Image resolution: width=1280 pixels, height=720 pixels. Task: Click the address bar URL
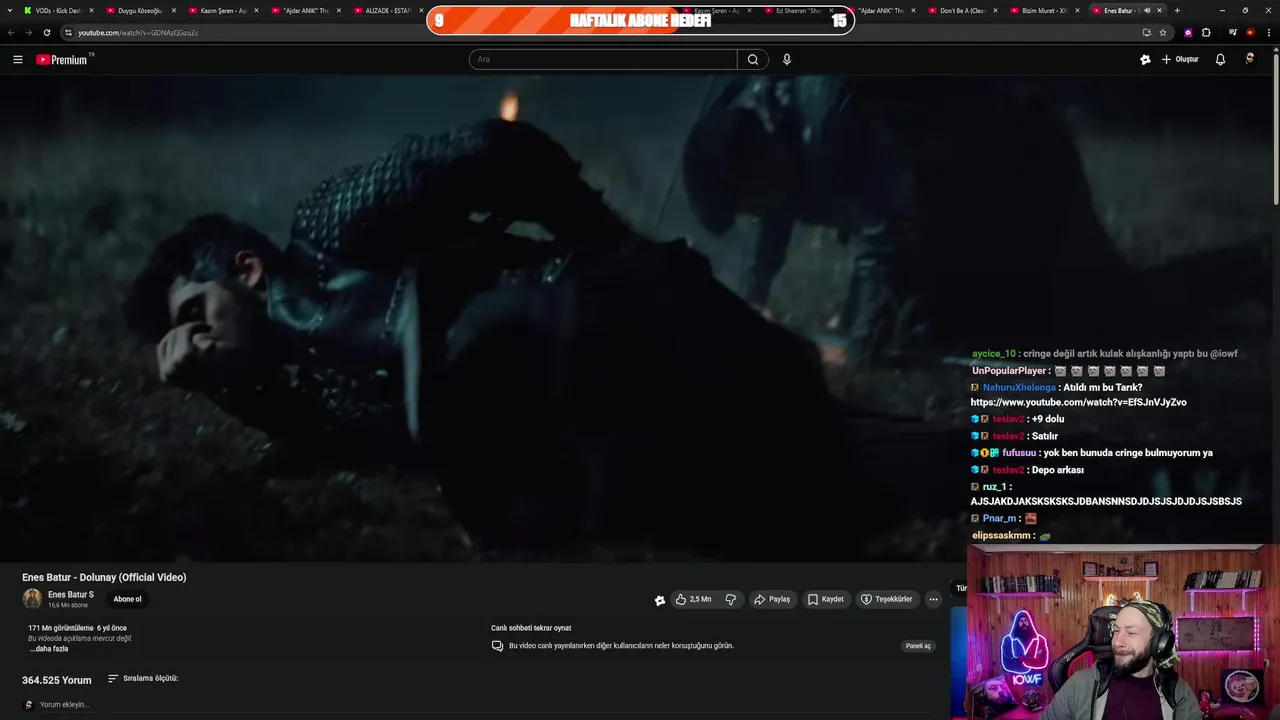point(138,33)
